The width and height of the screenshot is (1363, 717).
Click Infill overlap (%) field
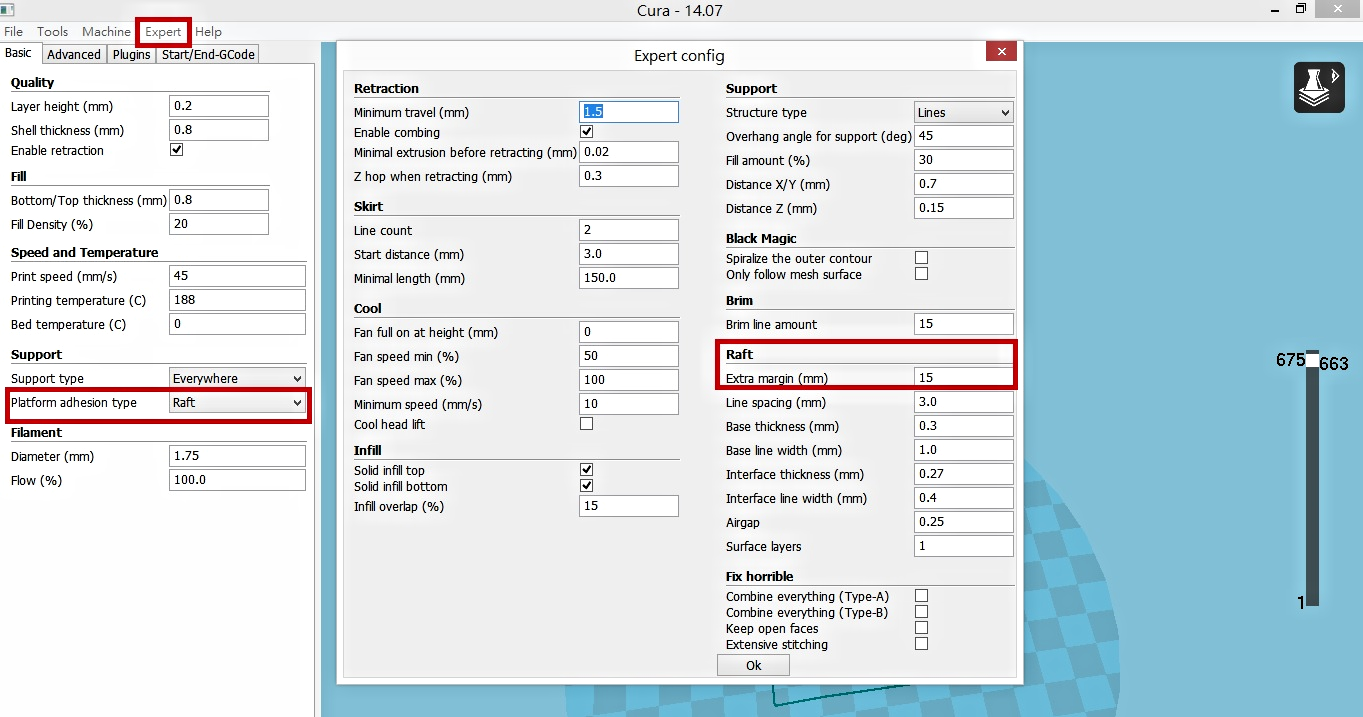[x=629, y=506]
